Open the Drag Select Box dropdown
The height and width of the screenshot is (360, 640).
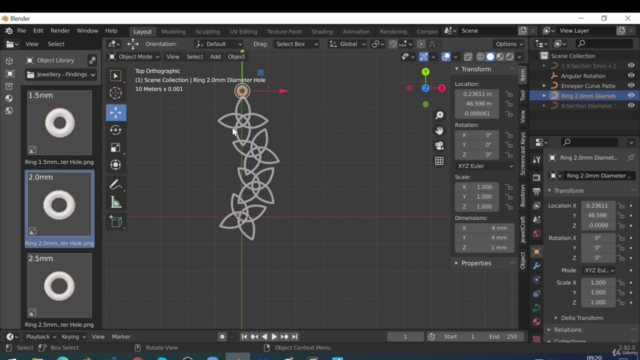[x=296, y=44]
